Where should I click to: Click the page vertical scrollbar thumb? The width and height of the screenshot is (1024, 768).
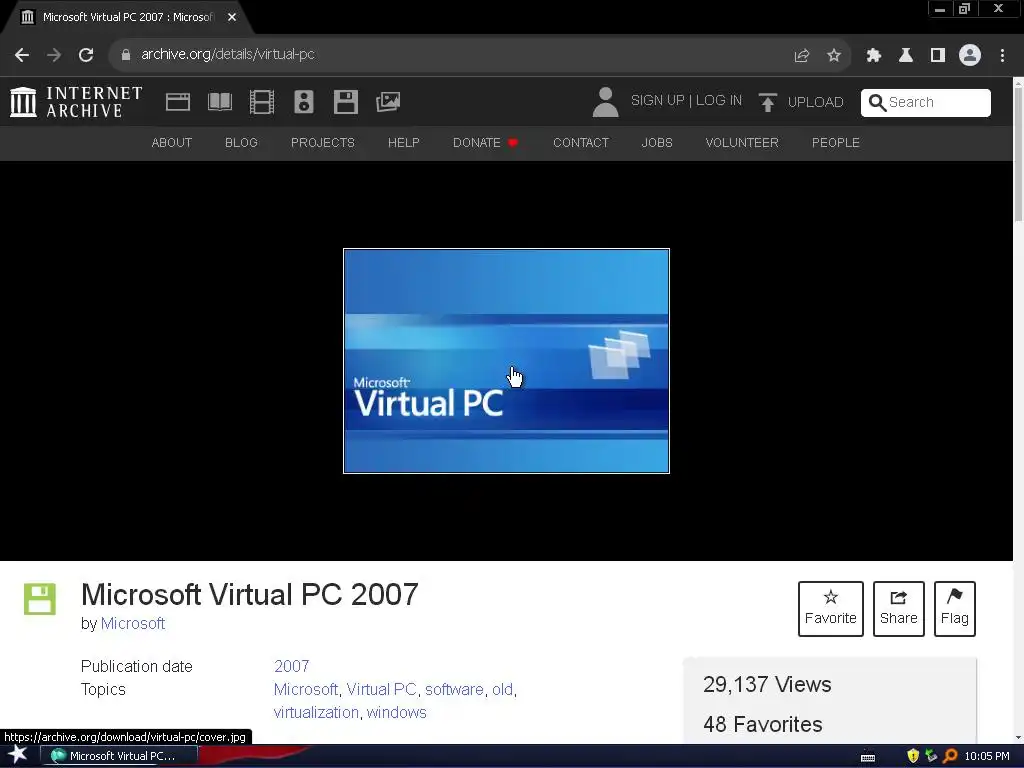coord(1018,153)
